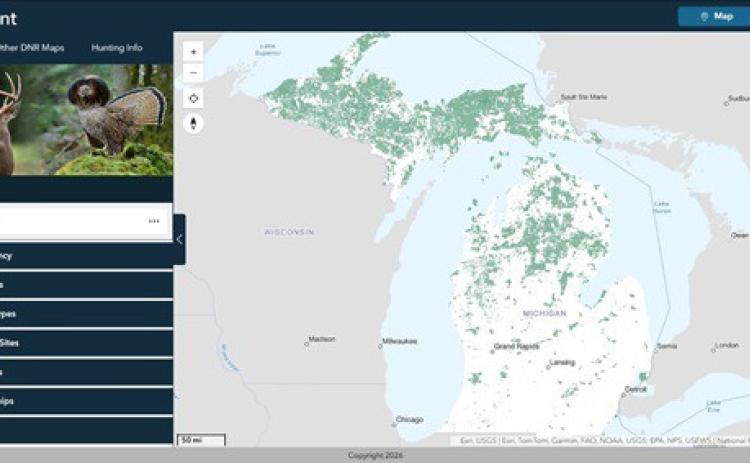This screenshot has width=750, height=463.
Task: Open the three-dot options menu
Action: tap(154, 221)
